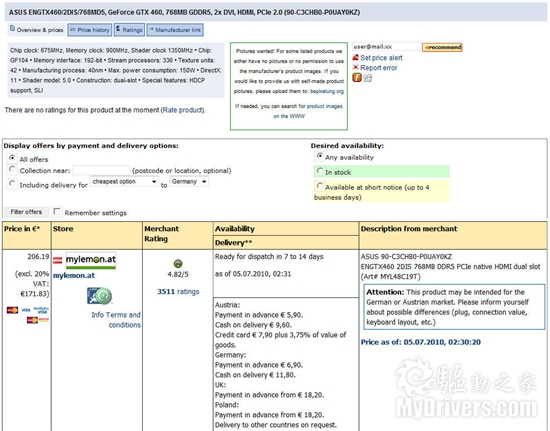
Task: Click the Austrian flag icon beside mylemon
Action: (58, 260)
